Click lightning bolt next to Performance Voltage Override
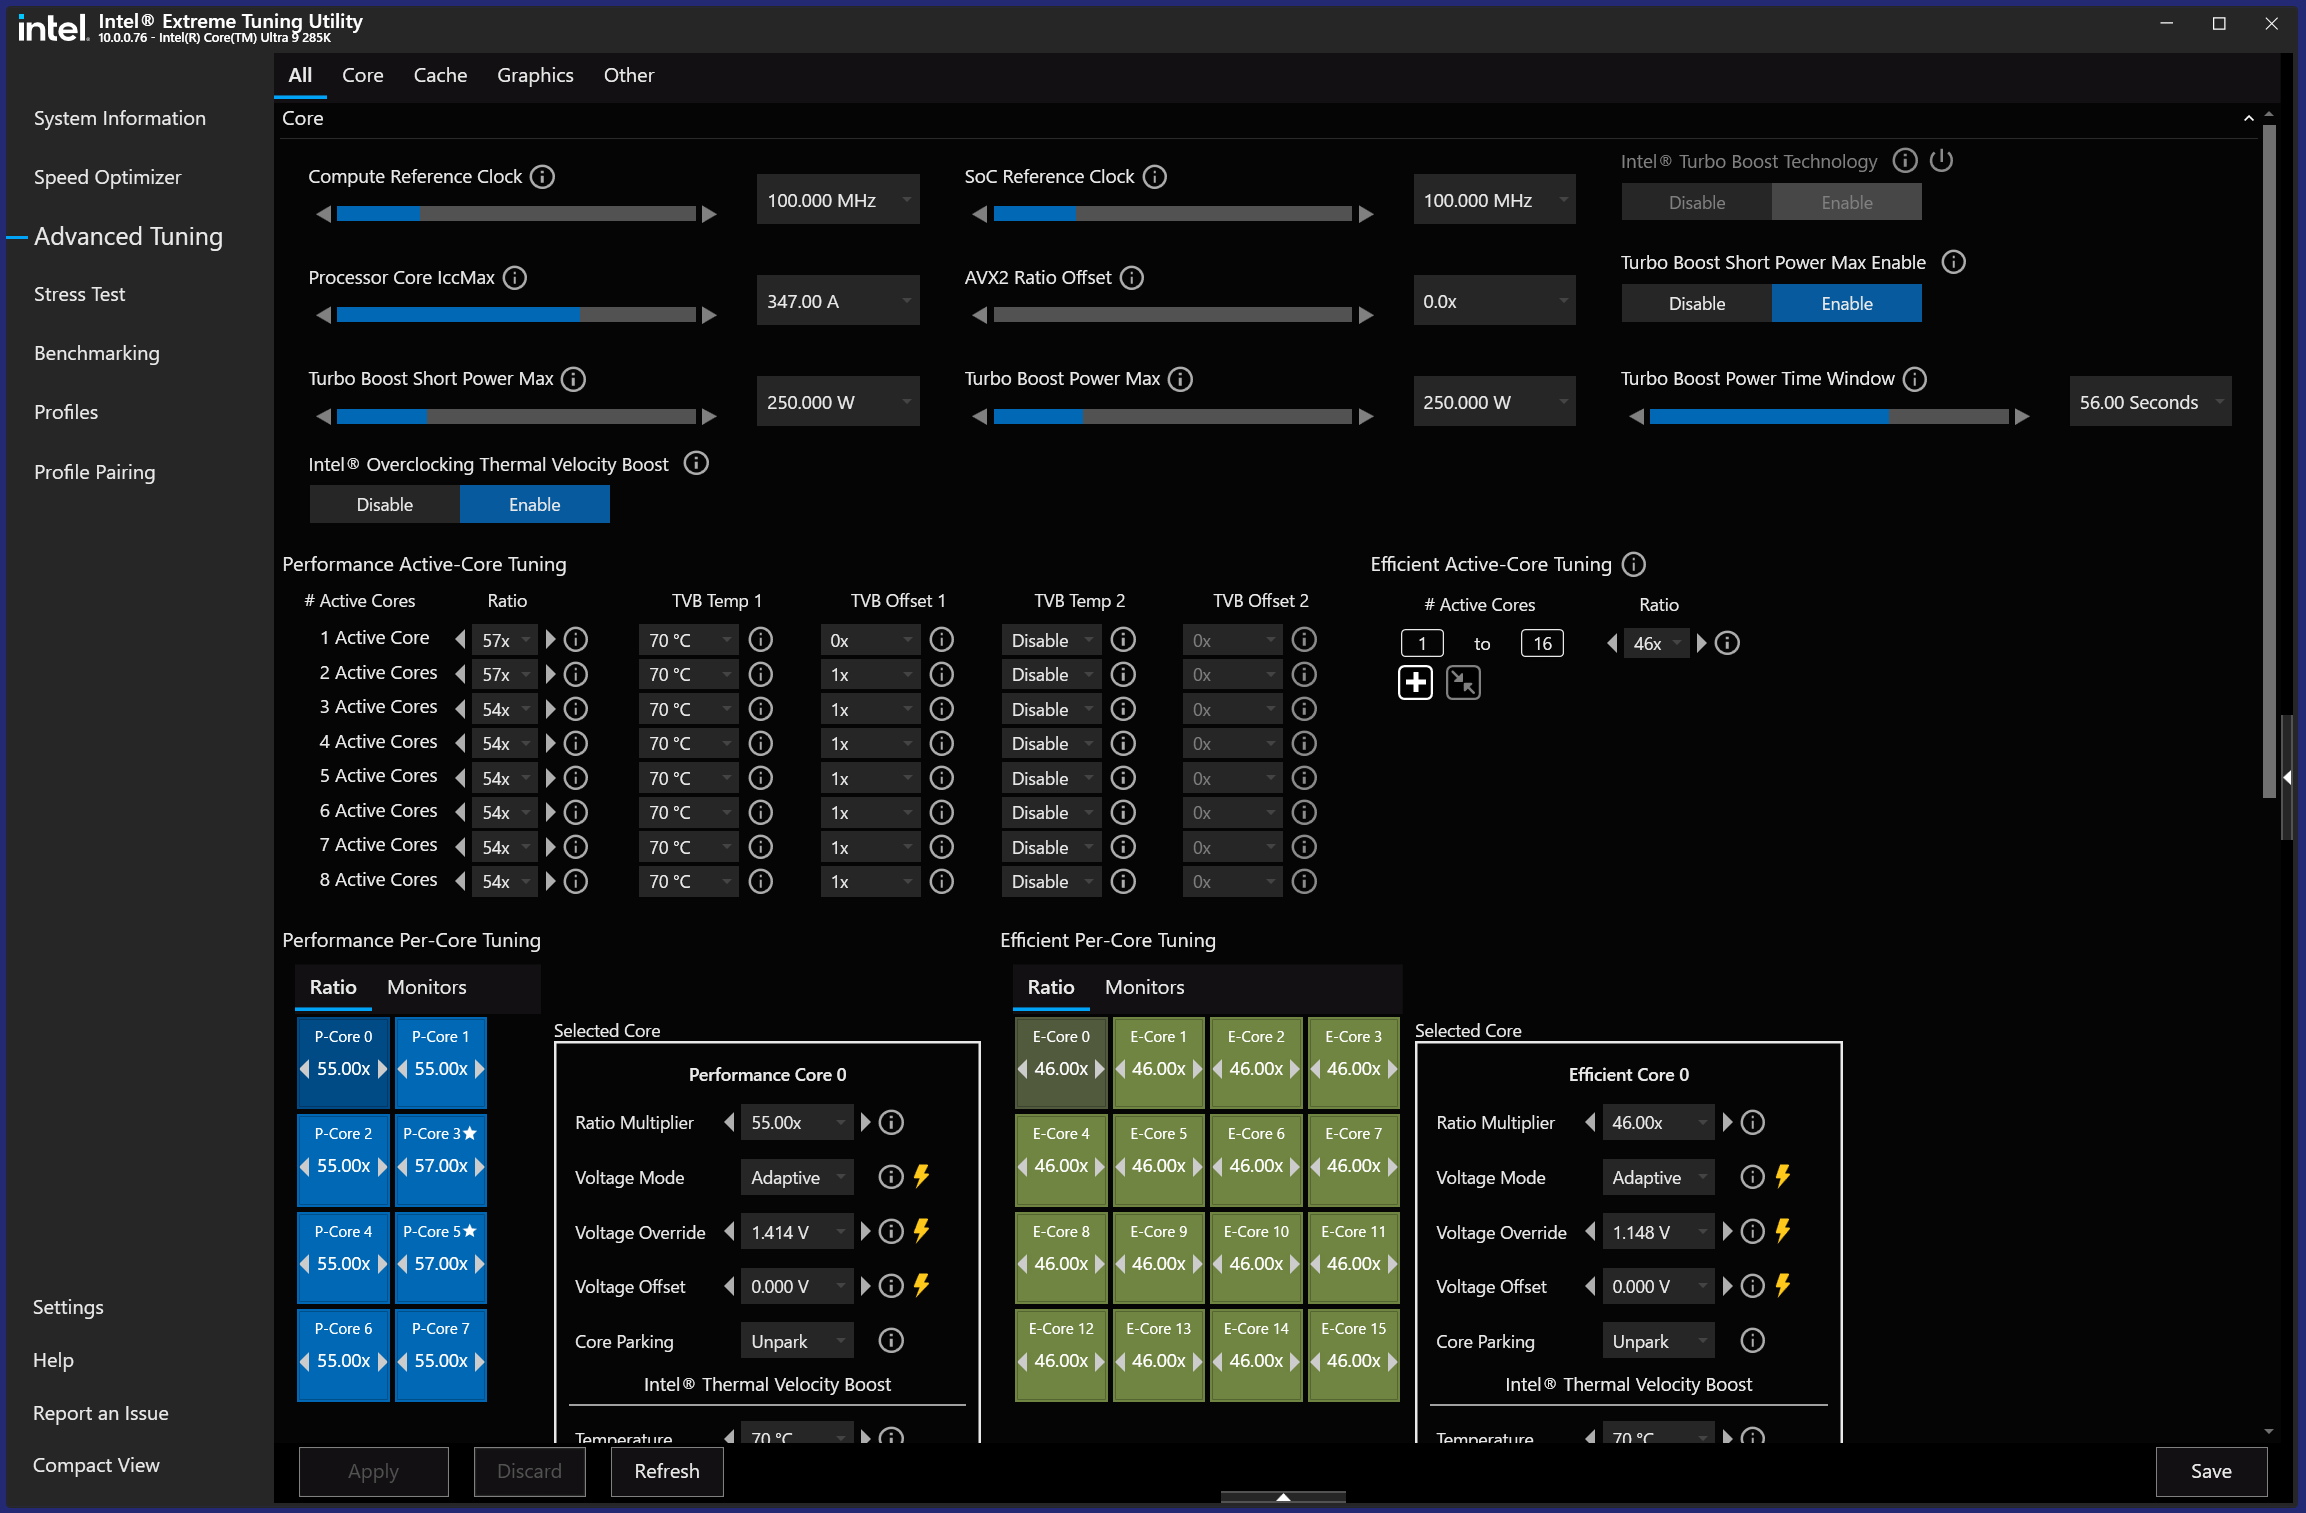2306x1513 pixels. [921, 1231]
